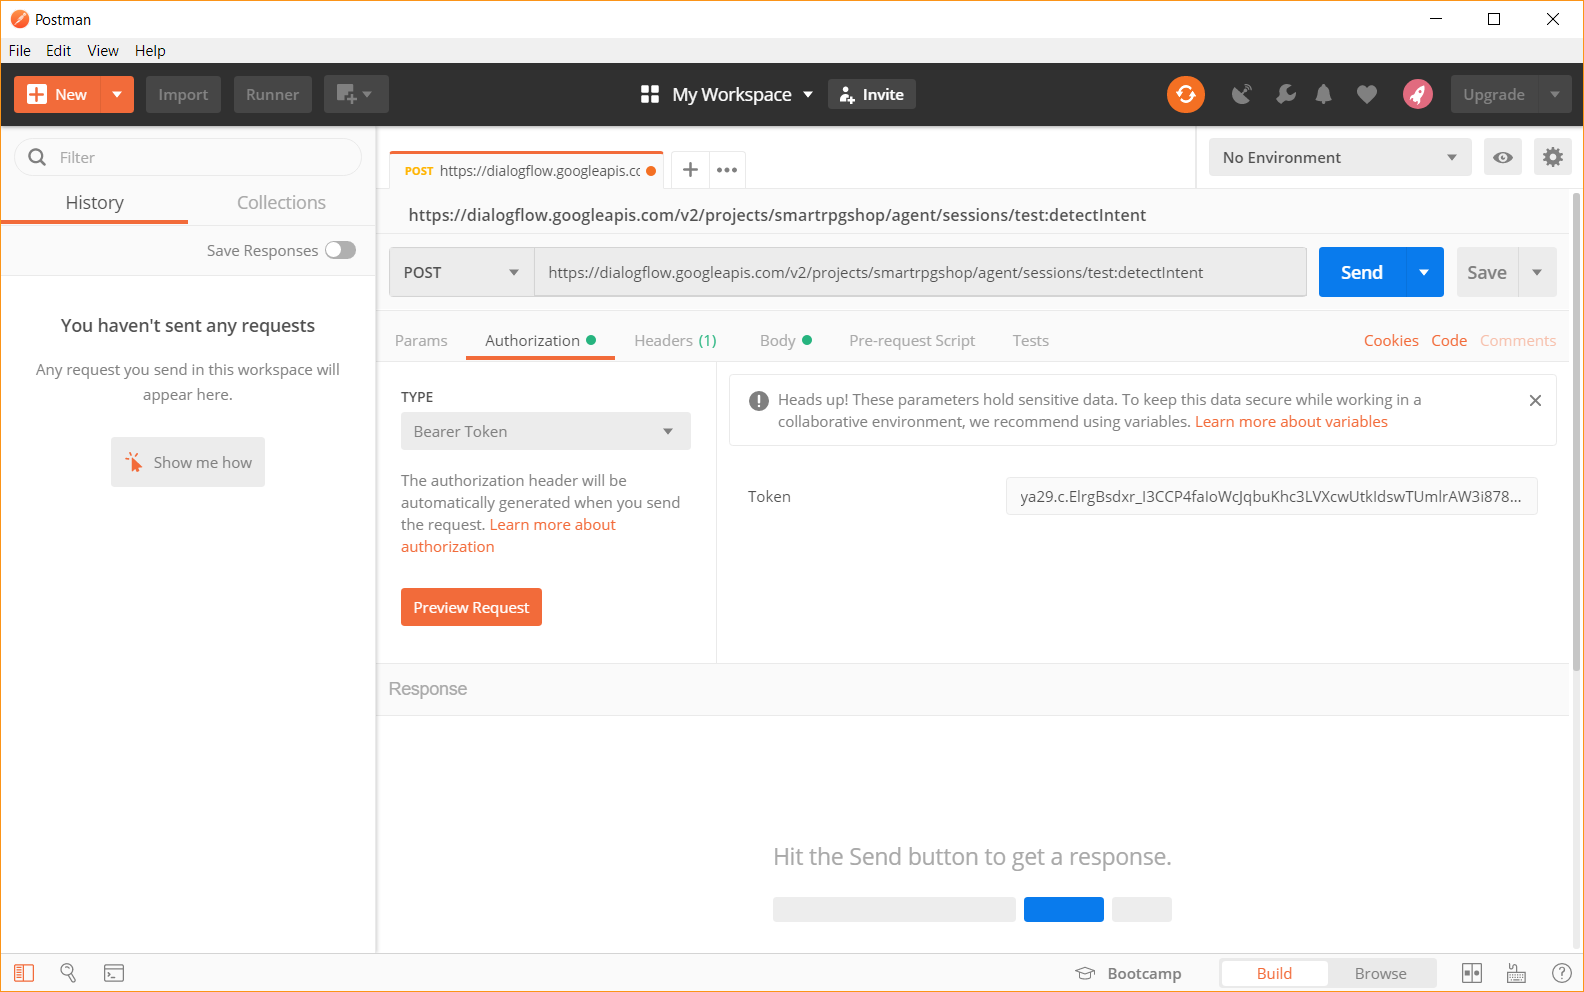Click the Import button
The height and width of the screenshot is (992, 1584).
pos(183,94)
